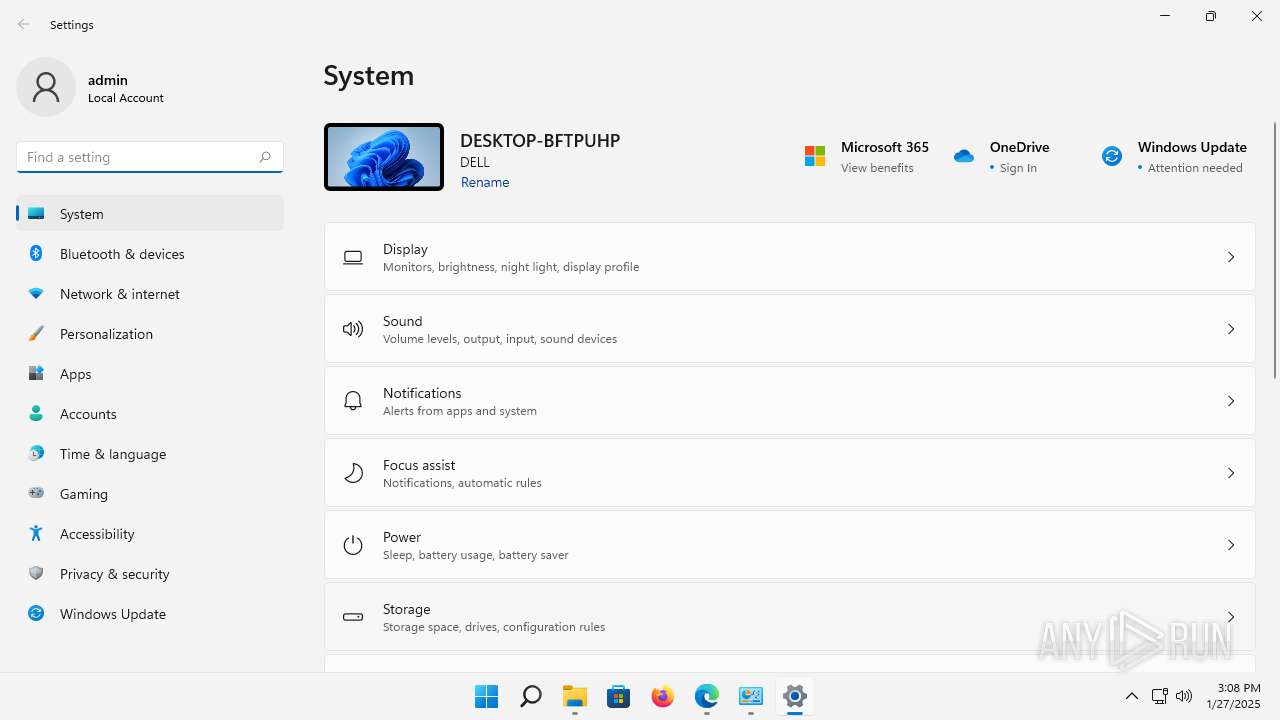Click the admin user avatar icon
The height and width of the screenshot is (720, 1280).
46,87
